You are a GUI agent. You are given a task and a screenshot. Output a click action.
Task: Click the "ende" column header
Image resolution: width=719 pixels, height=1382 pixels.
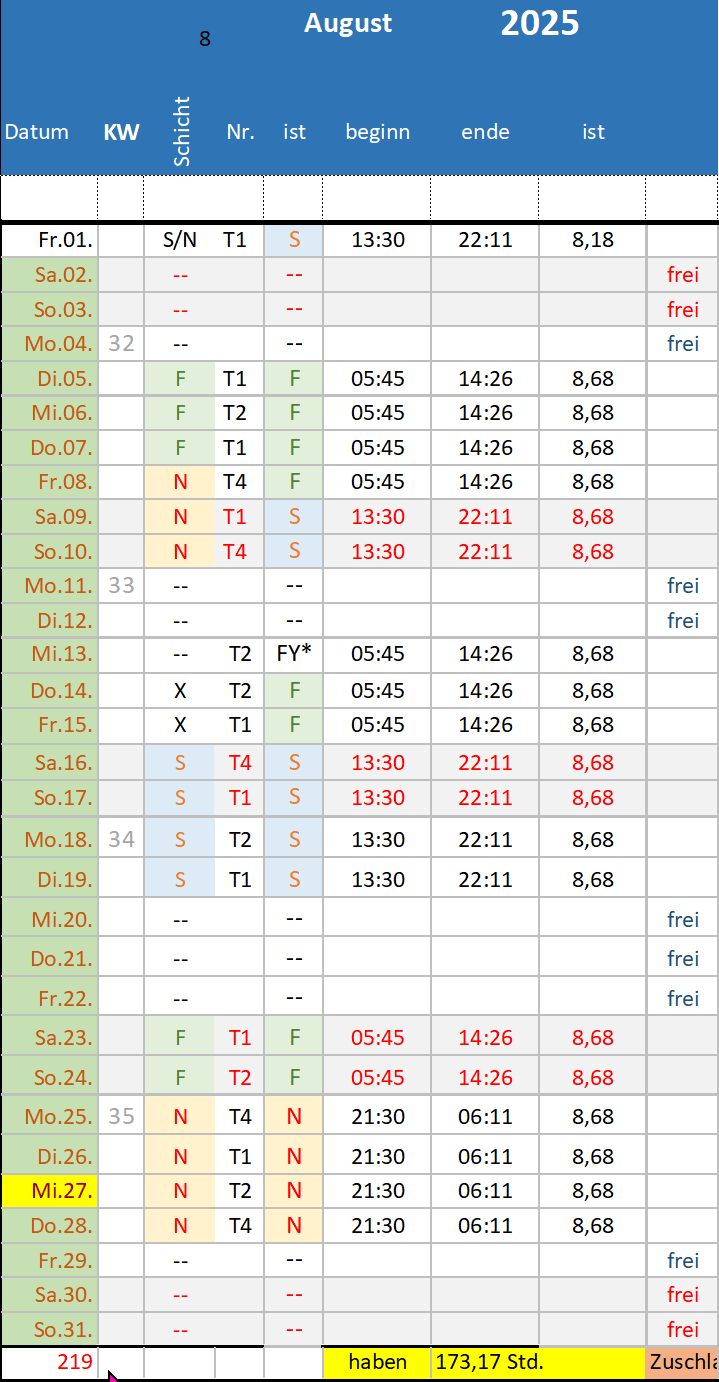pos(485,132)
